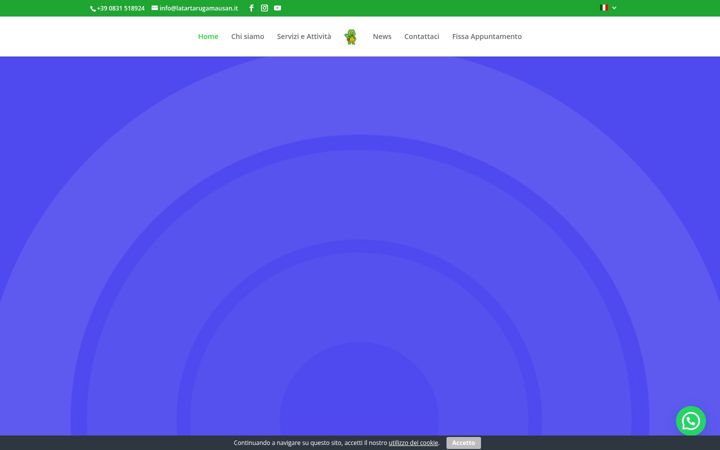720x450 pixels.
Task: Open the Instagram profile icon
Action: click(x=264, y=8)
